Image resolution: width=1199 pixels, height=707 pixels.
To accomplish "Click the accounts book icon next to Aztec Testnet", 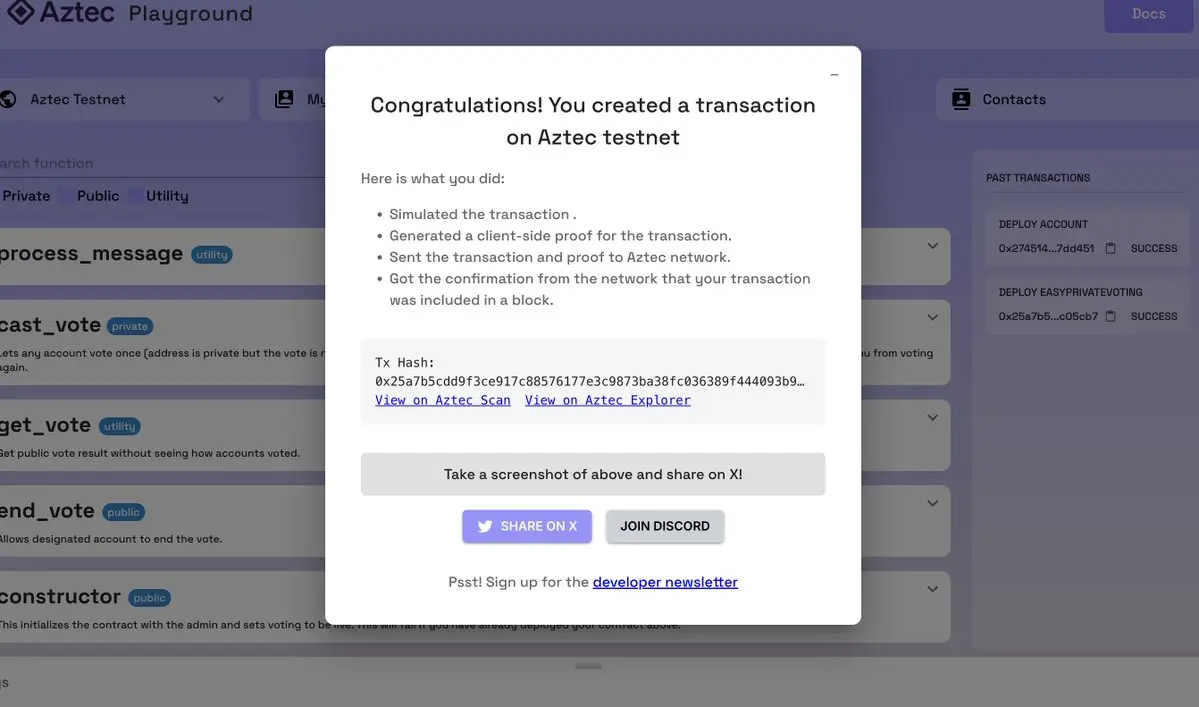I will click(x=284, y=99).
